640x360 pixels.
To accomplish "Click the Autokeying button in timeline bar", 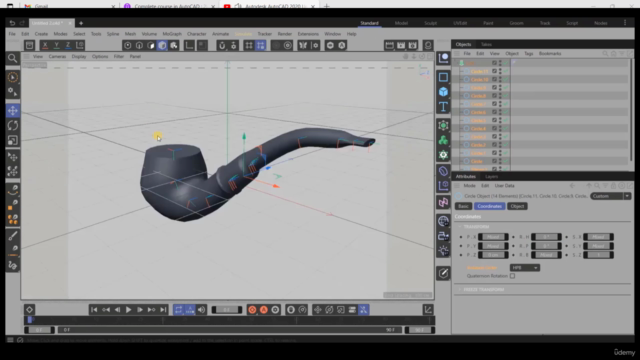I will pyautogui.click(x=264, y=310).
